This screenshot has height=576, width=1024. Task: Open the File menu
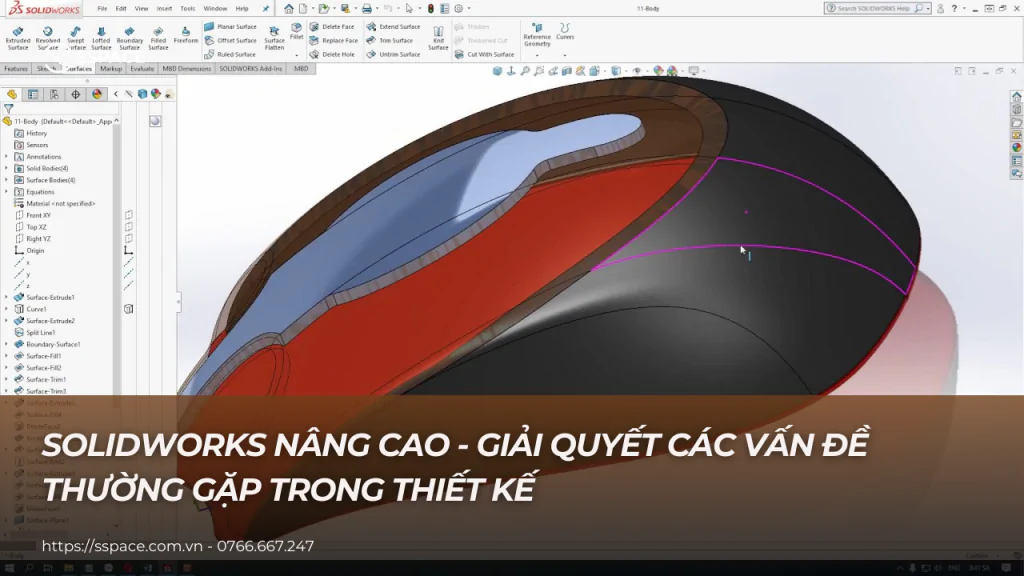pos(102,8)
